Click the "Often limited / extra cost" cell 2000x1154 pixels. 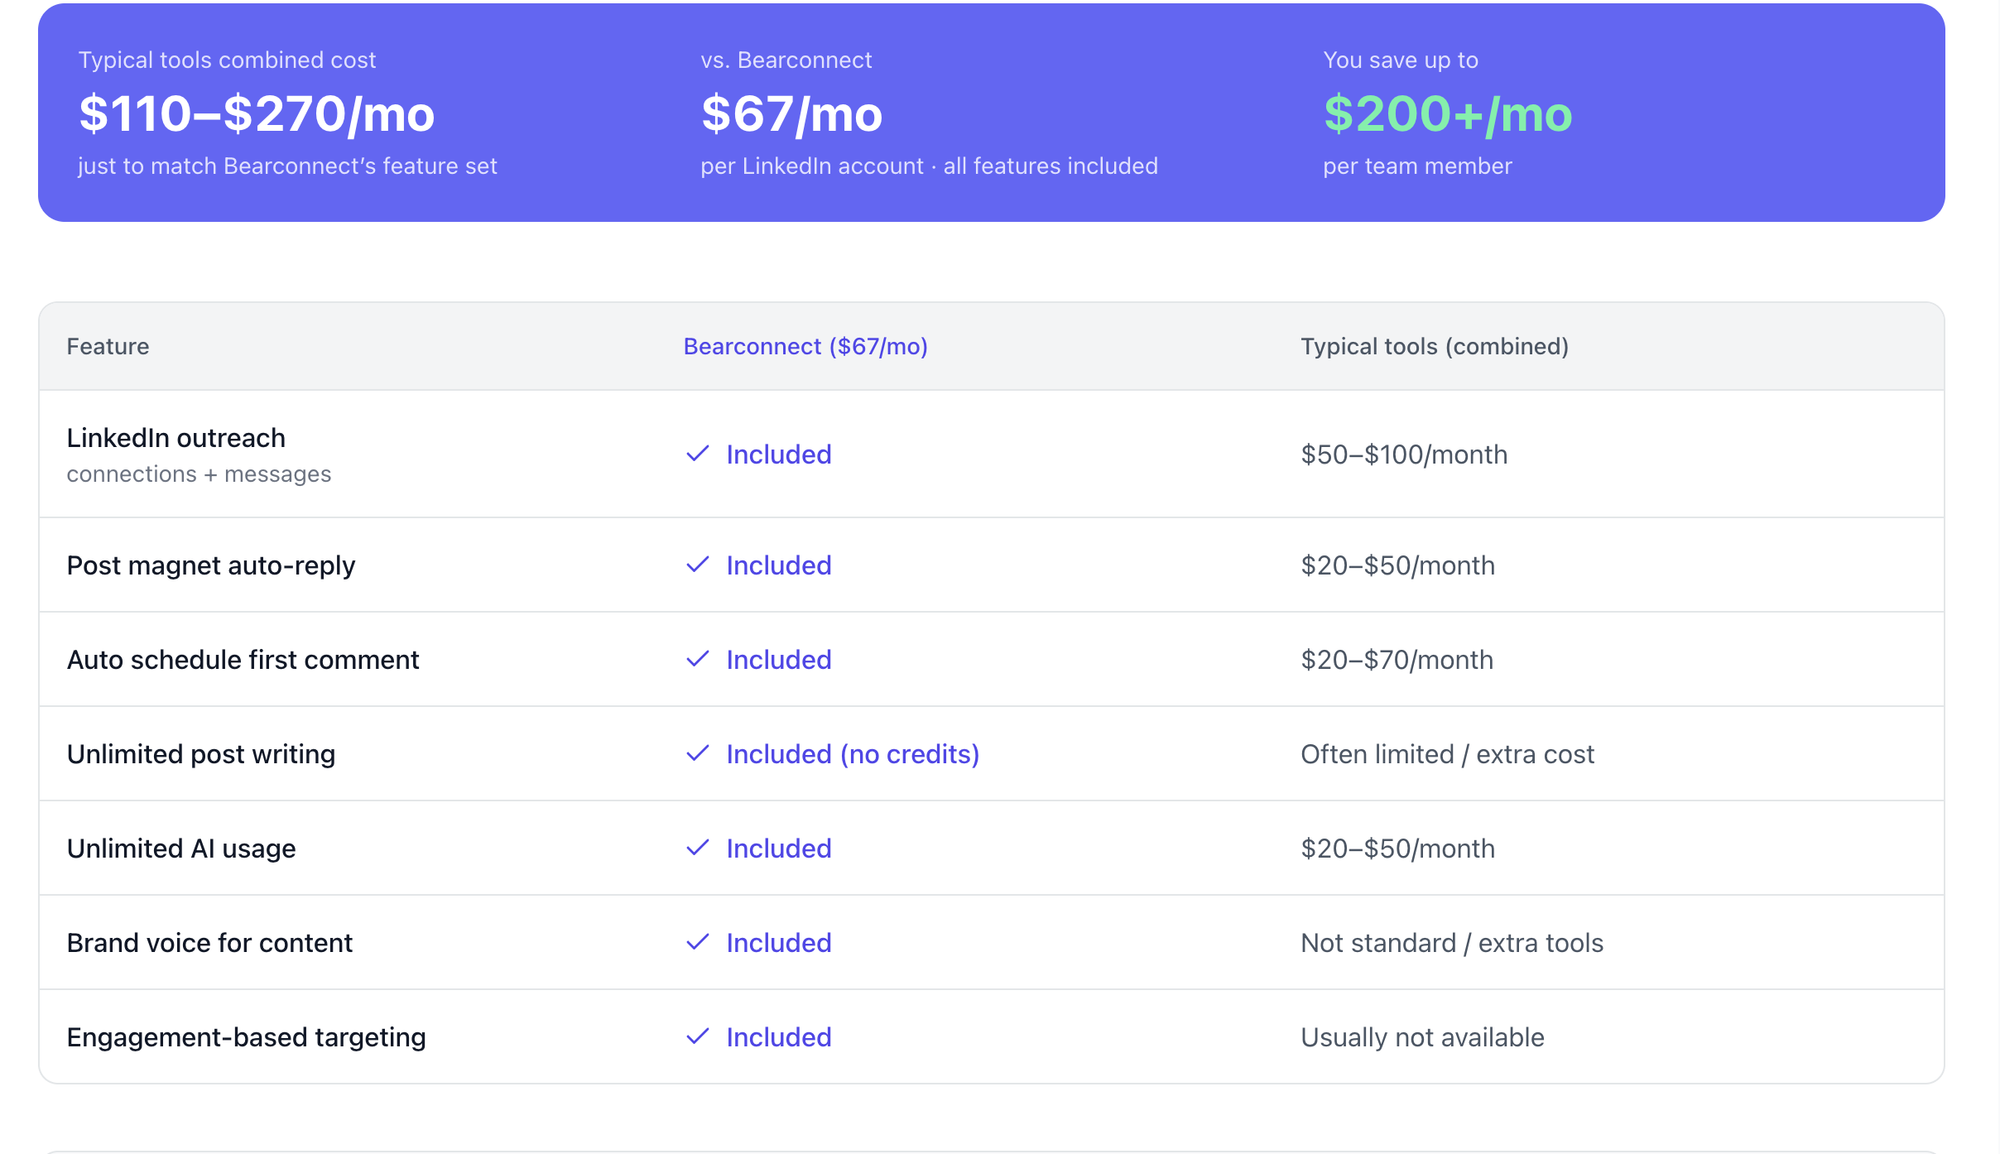pyautogui.click(x=1447, y=754)
